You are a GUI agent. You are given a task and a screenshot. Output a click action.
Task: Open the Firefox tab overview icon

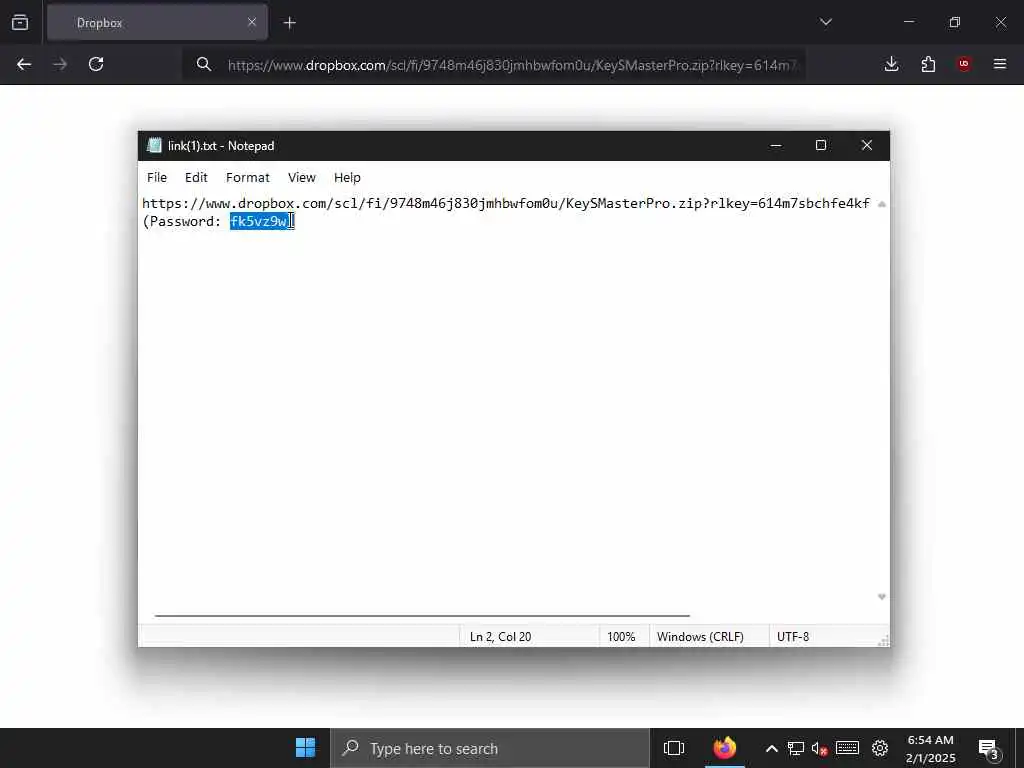20,22
